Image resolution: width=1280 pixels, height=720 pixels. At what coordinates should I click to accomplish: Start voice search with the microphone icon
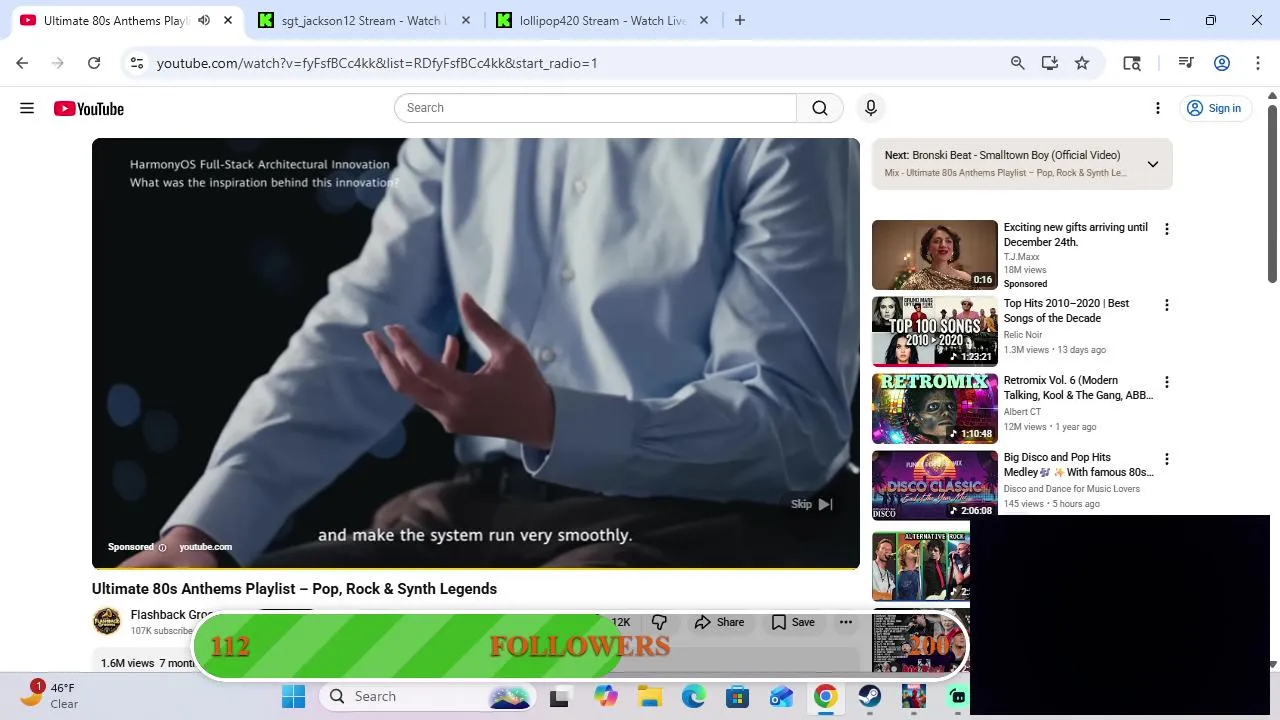pos(871,108)
